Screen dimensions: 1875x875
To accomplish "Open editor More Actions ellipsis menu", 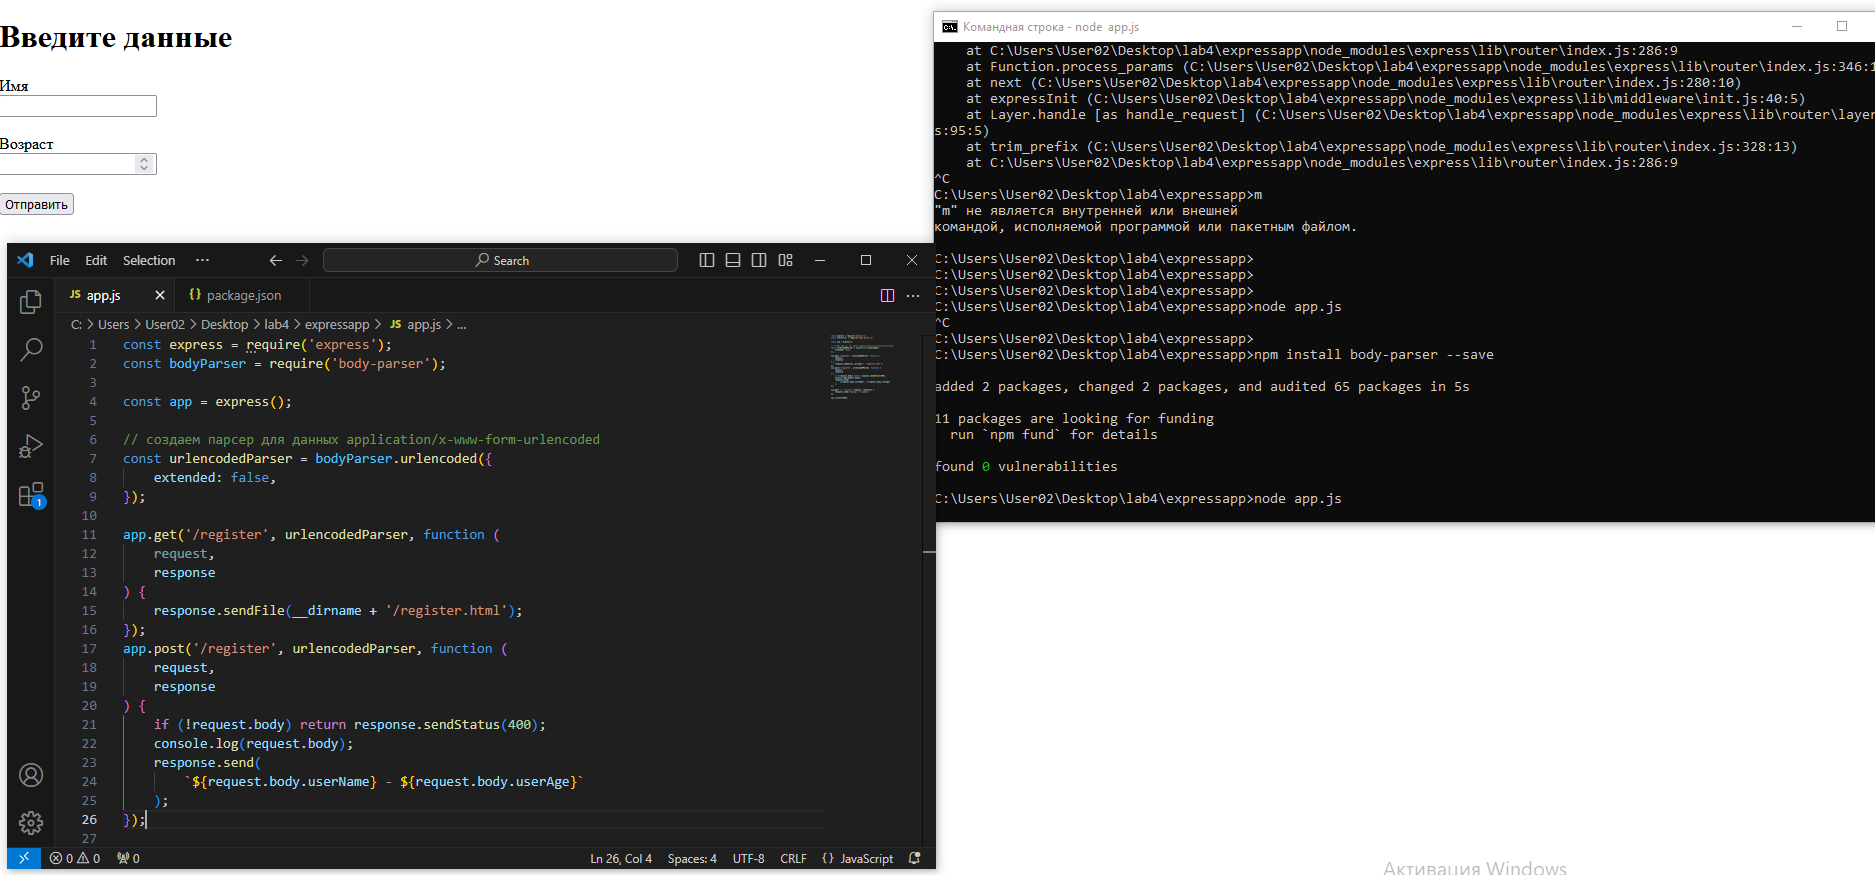I will (x=913, y=295).
